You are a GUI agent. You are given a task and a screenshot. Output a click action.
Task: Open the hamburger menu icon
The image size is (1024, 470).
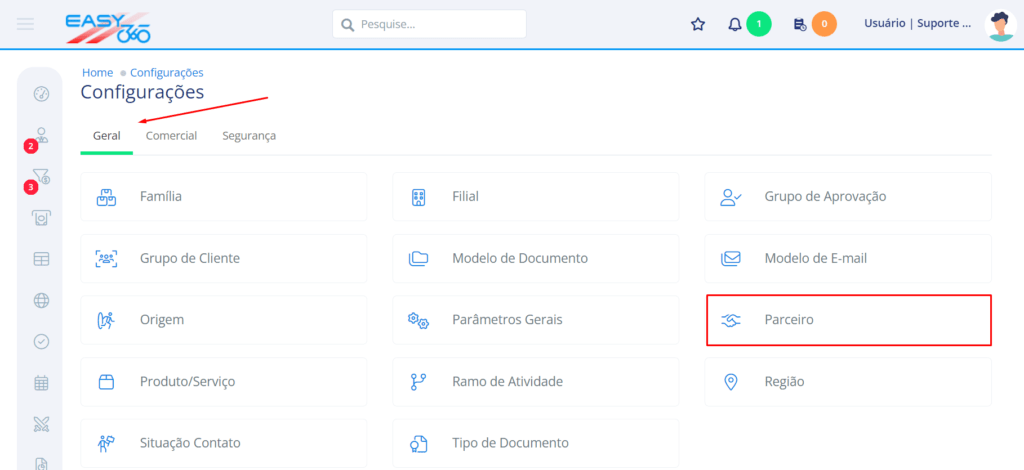coord(25,24)
